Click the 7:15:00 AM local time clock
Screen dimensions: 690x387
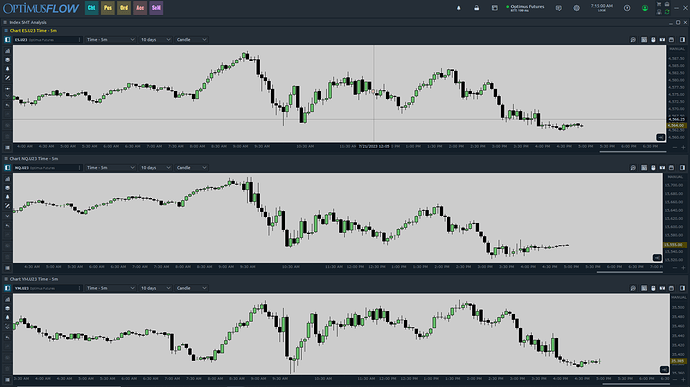602,7
